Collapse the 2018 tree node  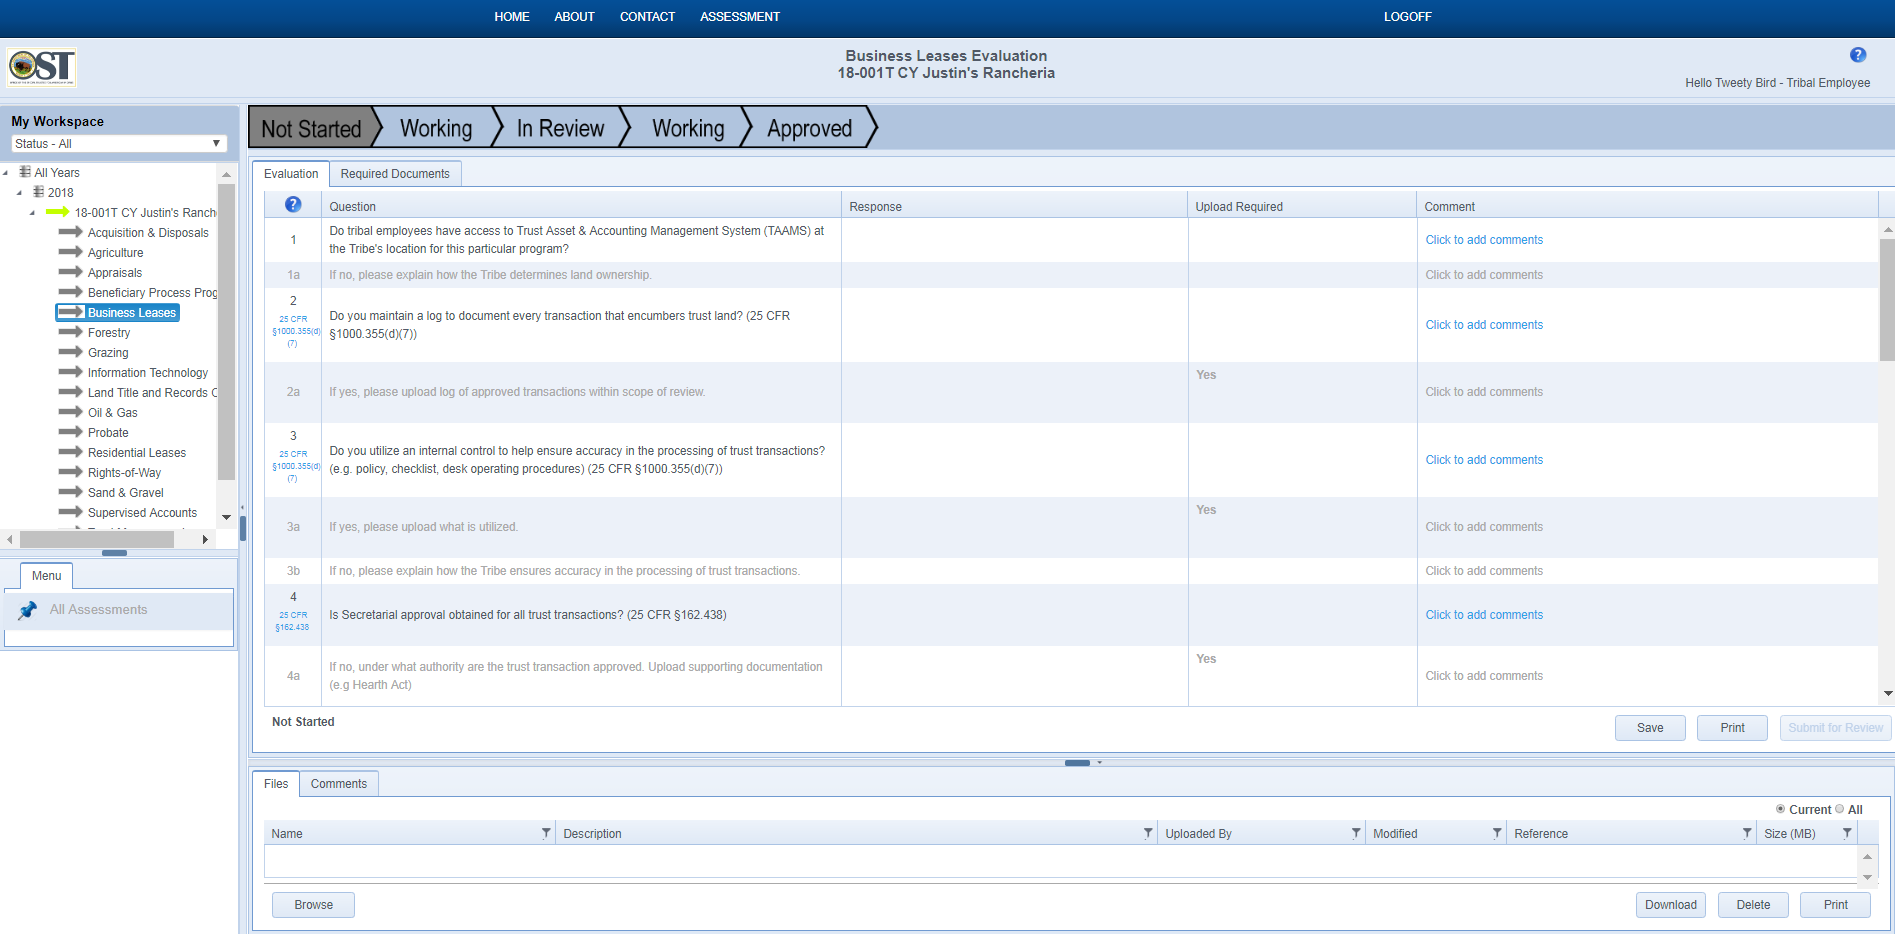pyautogui.click(x=19, y=193)
